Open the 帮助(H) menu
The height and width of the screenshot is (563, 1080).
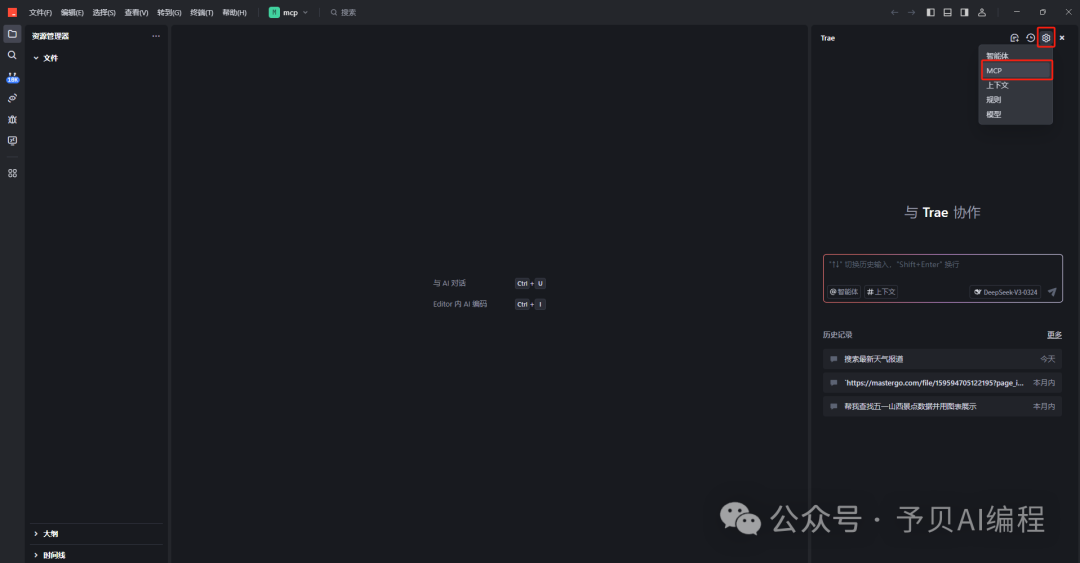tap(234, 12)
